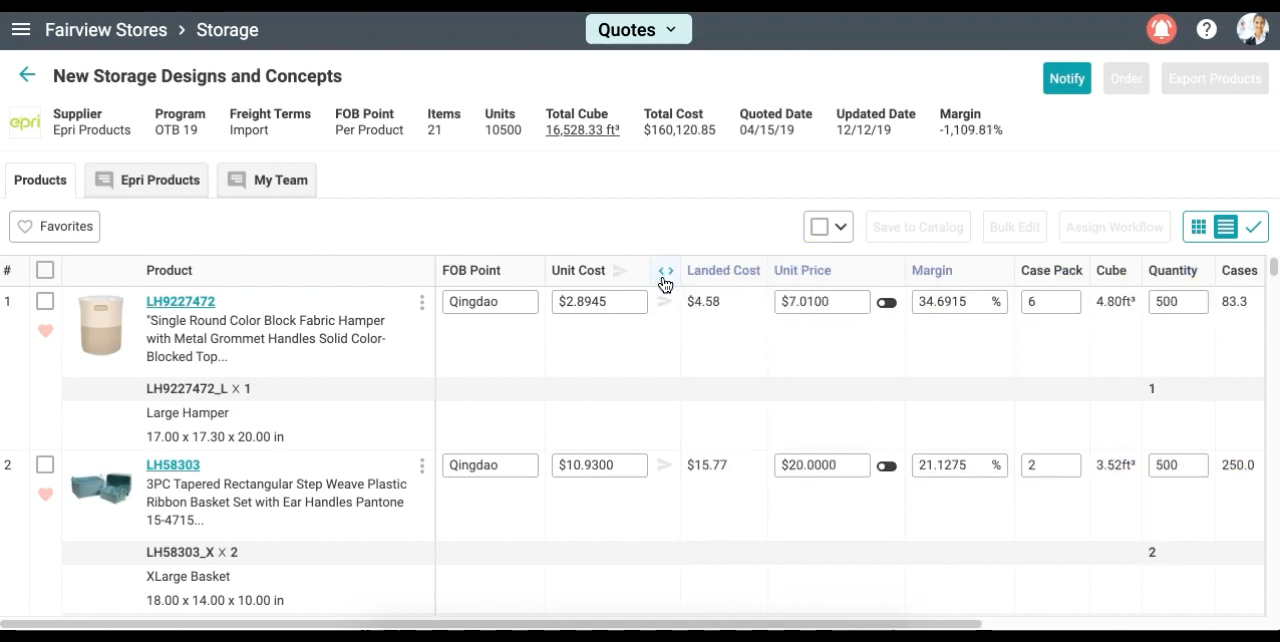Click the Unit Cost field for LH9227472

[599, 301]
